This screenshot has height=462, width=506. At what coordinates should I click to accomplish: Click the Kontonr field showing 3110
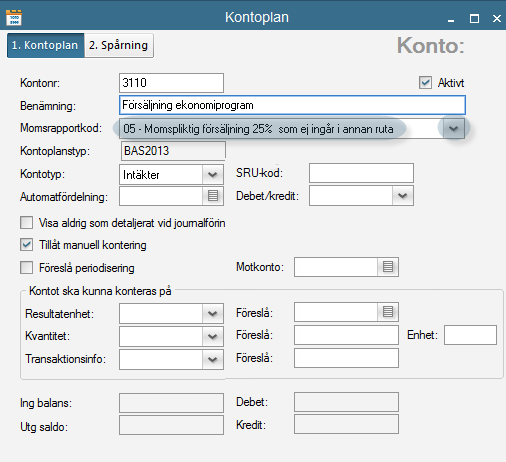pyautogui.click(x=171, y=83)
